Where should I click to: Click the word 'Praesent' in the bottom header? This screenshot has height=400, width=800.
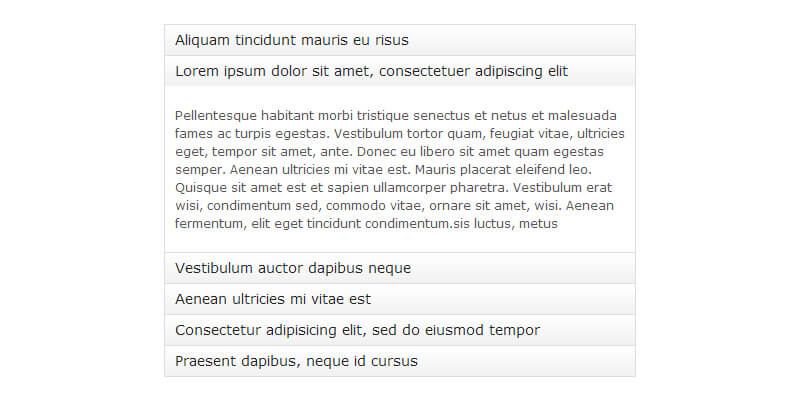click(x=207, y=361)
